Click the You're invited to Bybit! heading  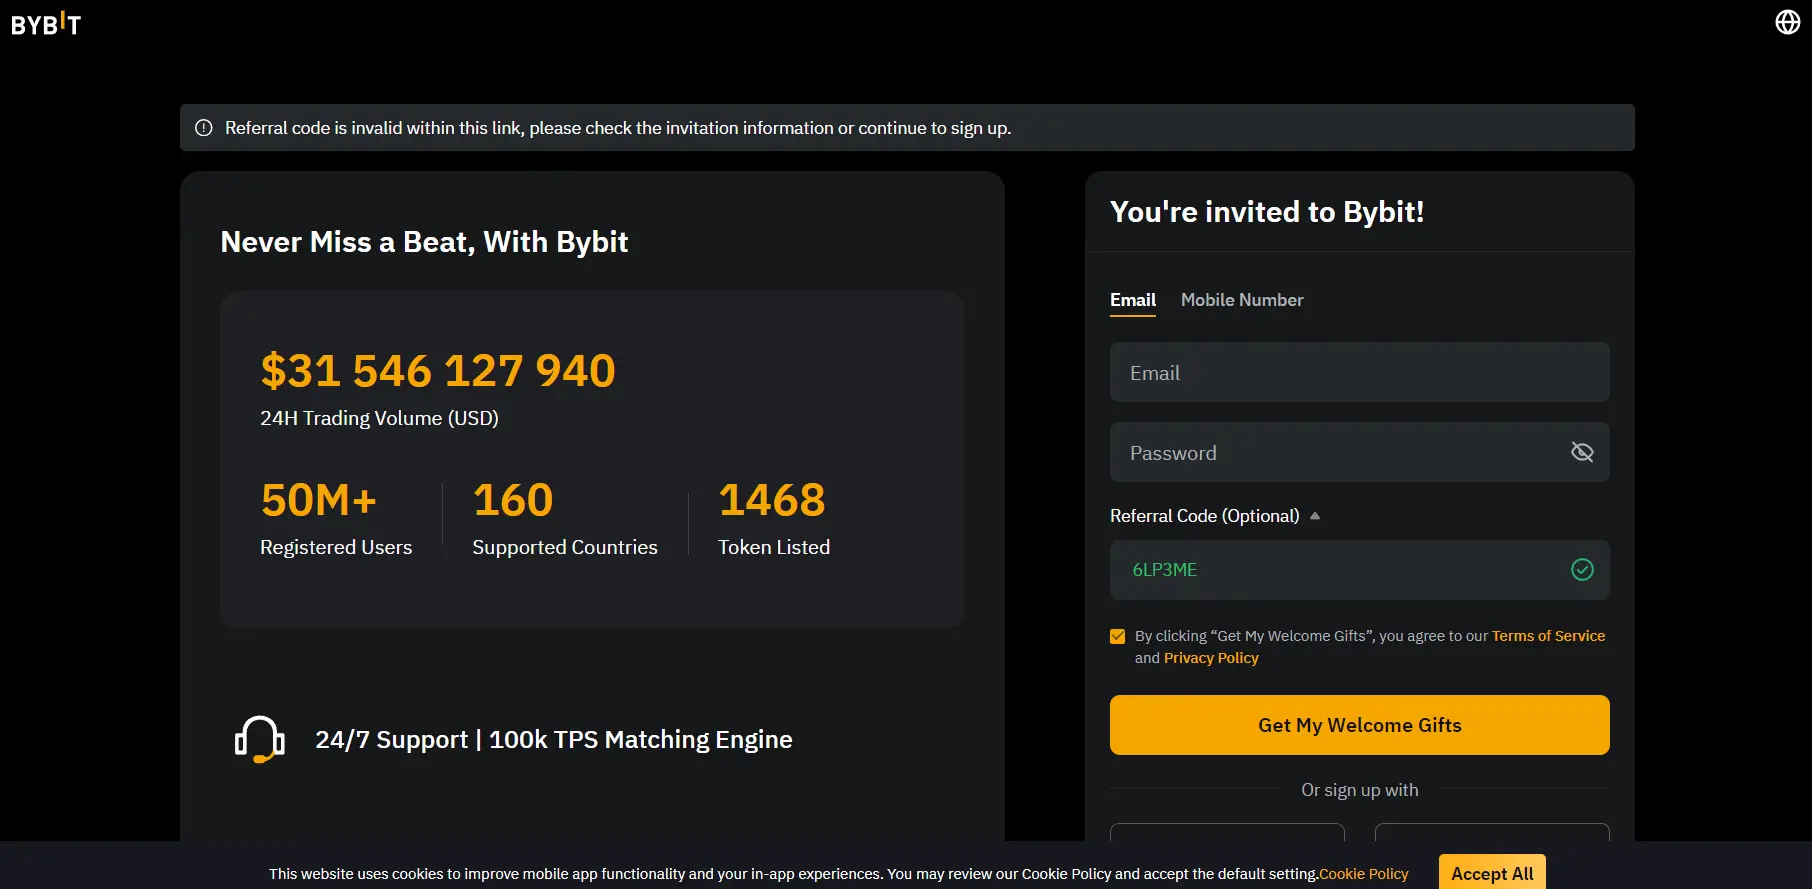point(1267,212)
